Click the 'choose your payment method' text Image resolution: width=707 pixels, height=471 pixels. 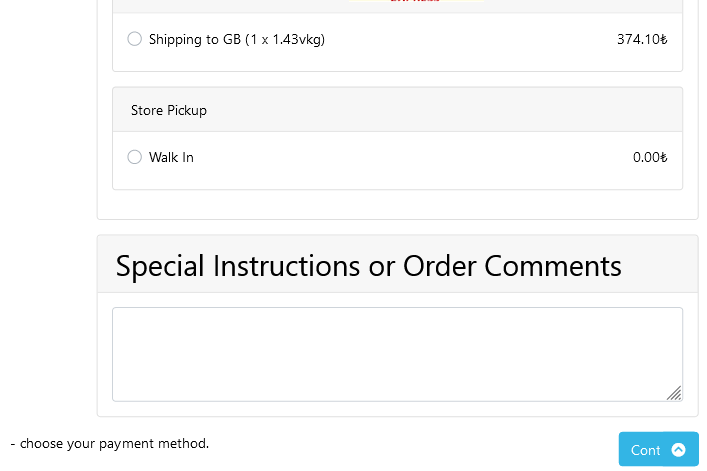(x=114, y=444)
